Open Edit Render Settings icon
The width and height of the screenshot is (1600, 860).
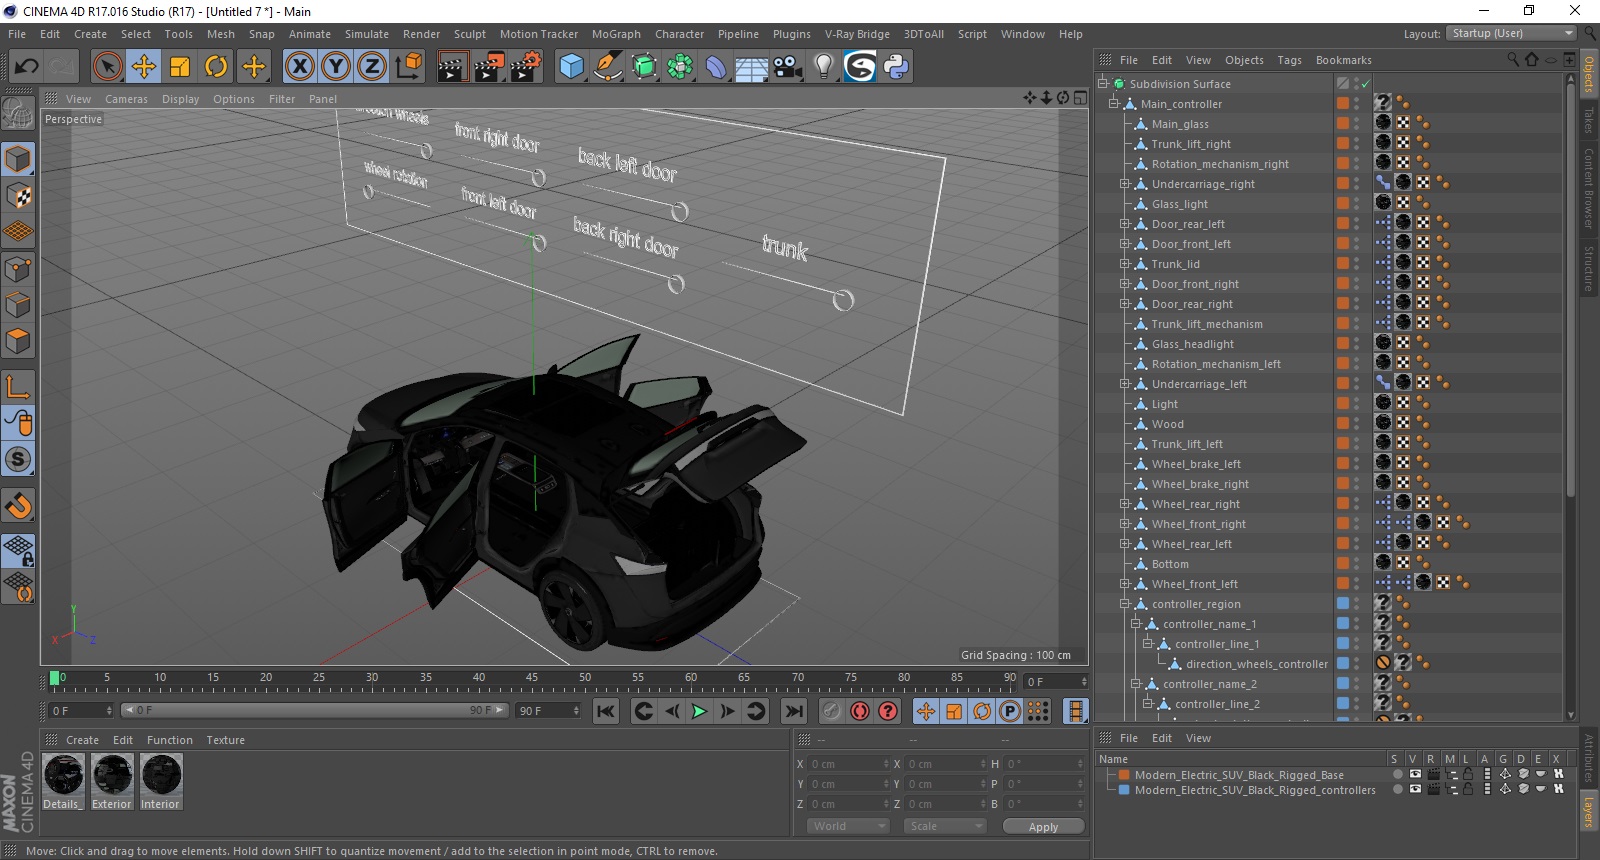[526, 67]
